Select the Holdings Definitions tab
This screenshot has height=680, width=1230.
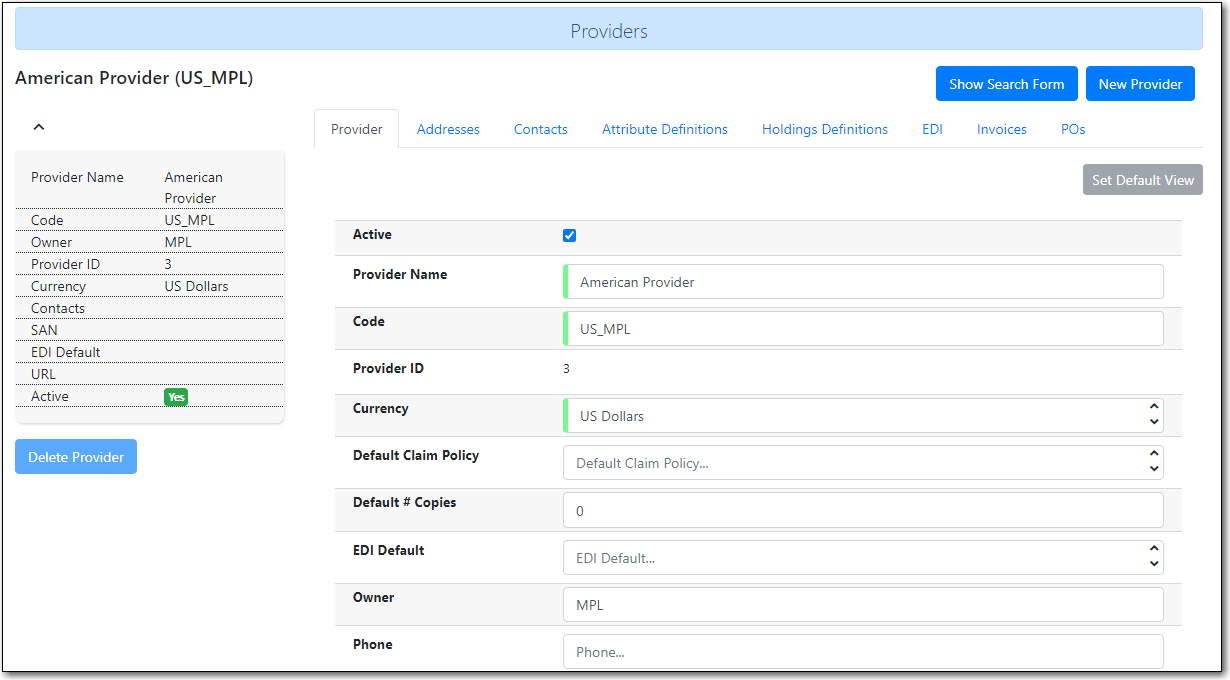pos(824,129)
